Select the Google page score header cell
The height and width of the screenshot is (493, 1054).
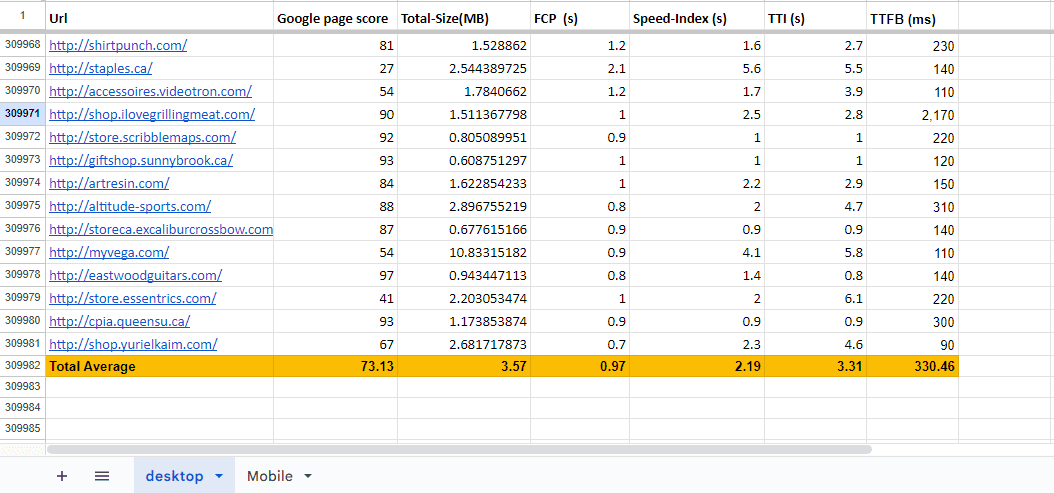tap(334, 17)
